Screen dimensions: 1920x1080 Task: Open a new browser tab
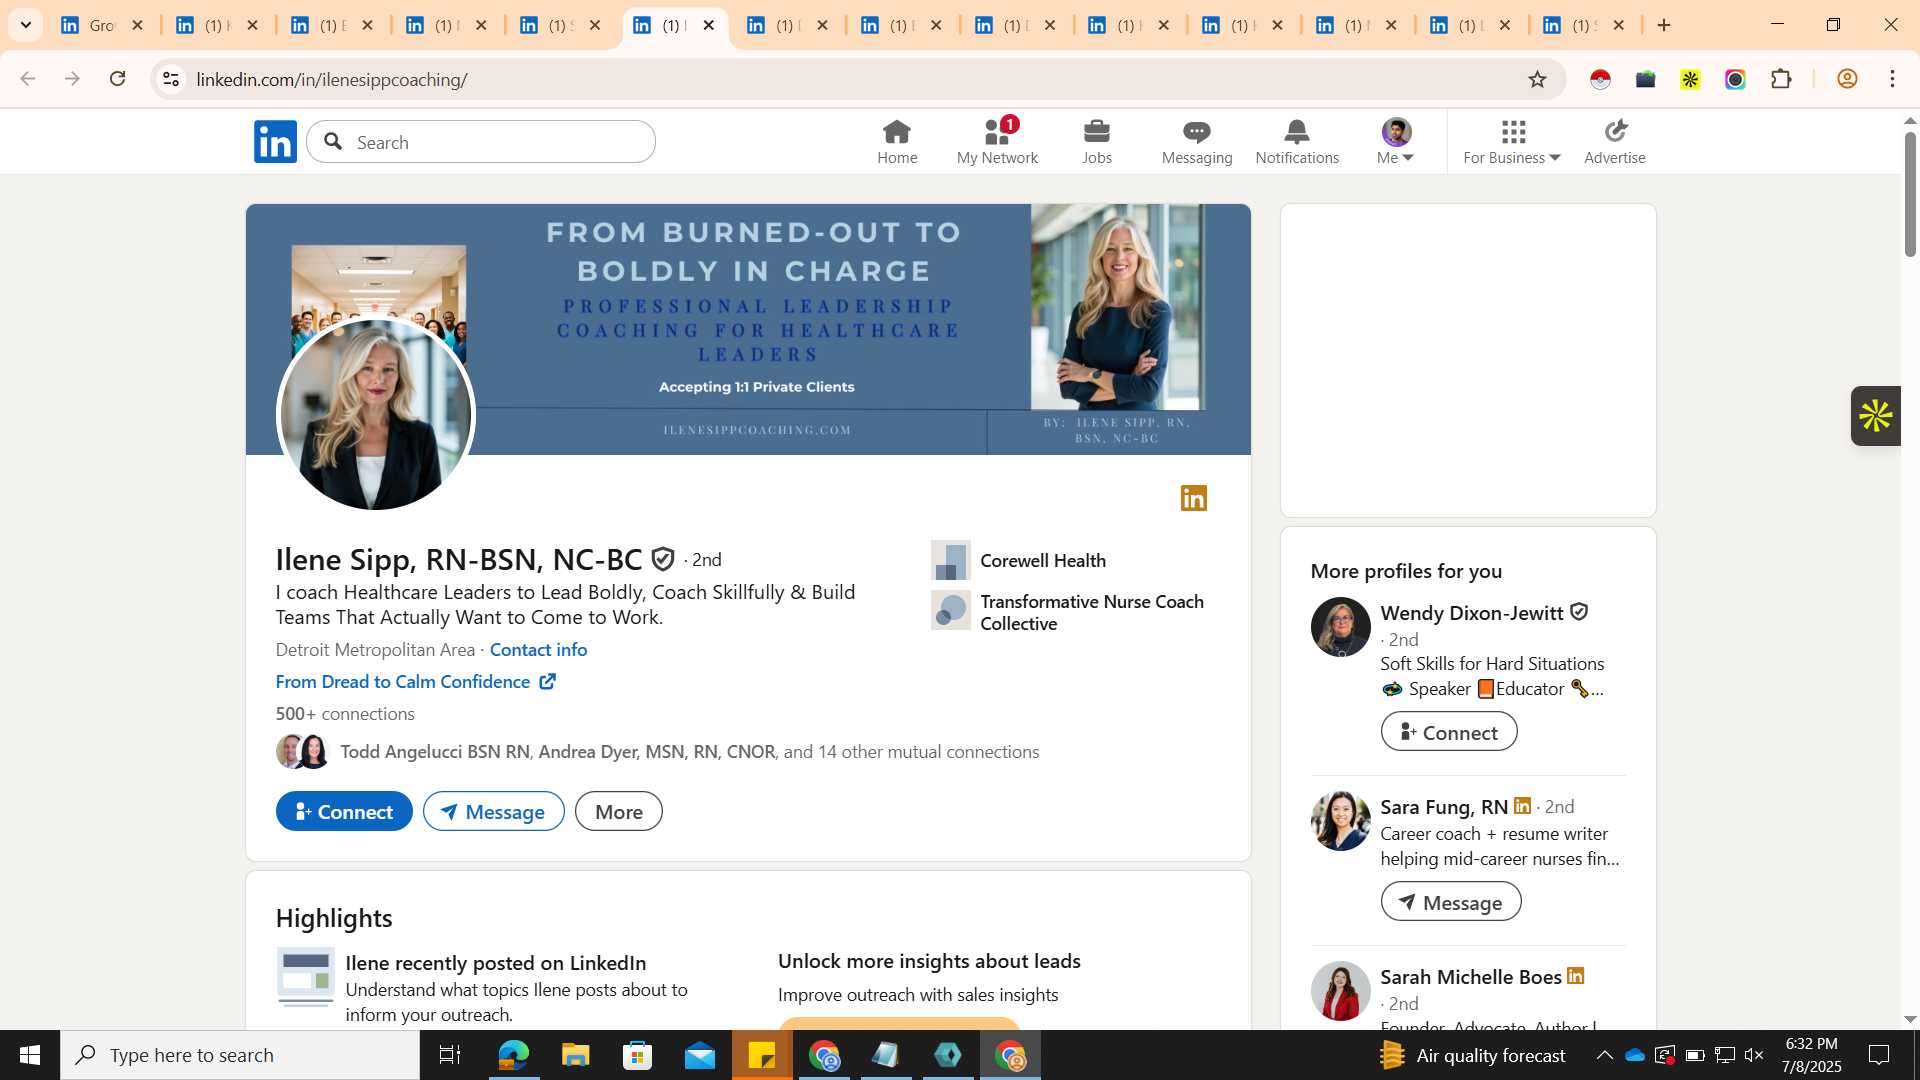[1664, 25]
